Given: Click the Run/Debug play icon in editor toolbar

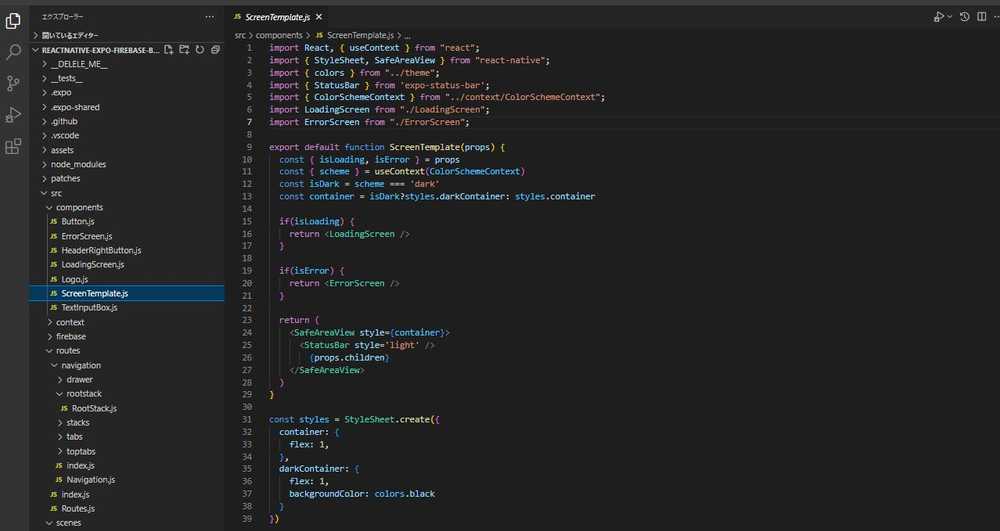Looking at the screenshot, I should [939, 17].
